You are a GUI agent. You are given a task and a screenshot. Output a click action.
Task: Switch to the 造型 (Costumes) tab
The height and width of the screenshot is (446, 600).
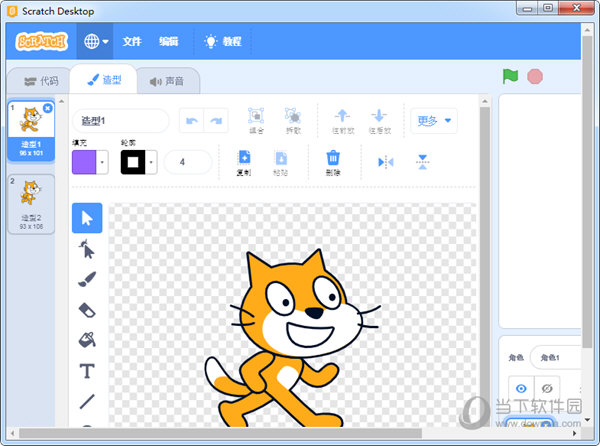coord(104,80)
